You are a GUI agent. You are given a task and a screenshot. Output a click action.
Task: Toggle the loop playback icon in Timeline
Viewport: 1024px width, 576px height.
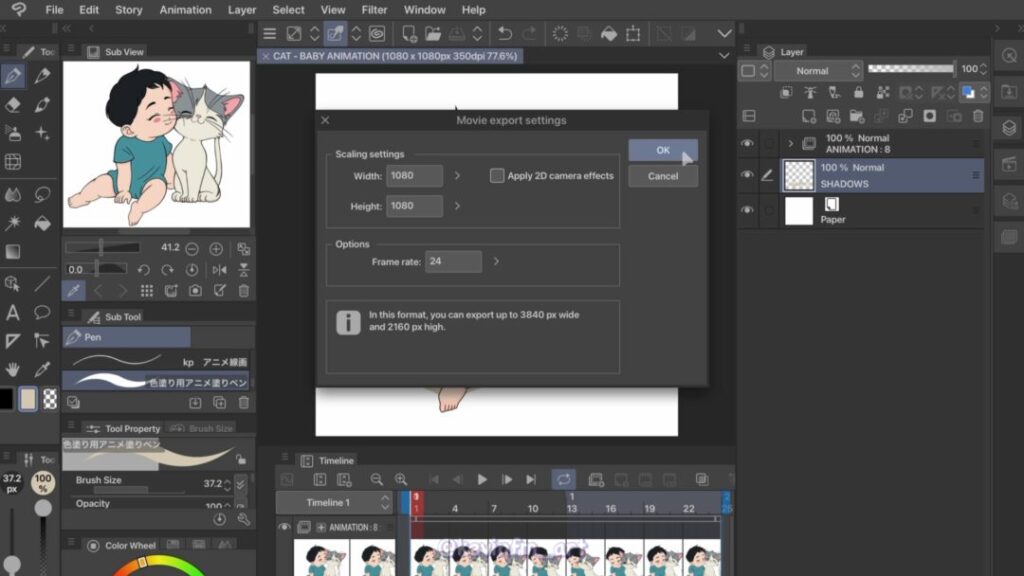click(x=563, y=480)
